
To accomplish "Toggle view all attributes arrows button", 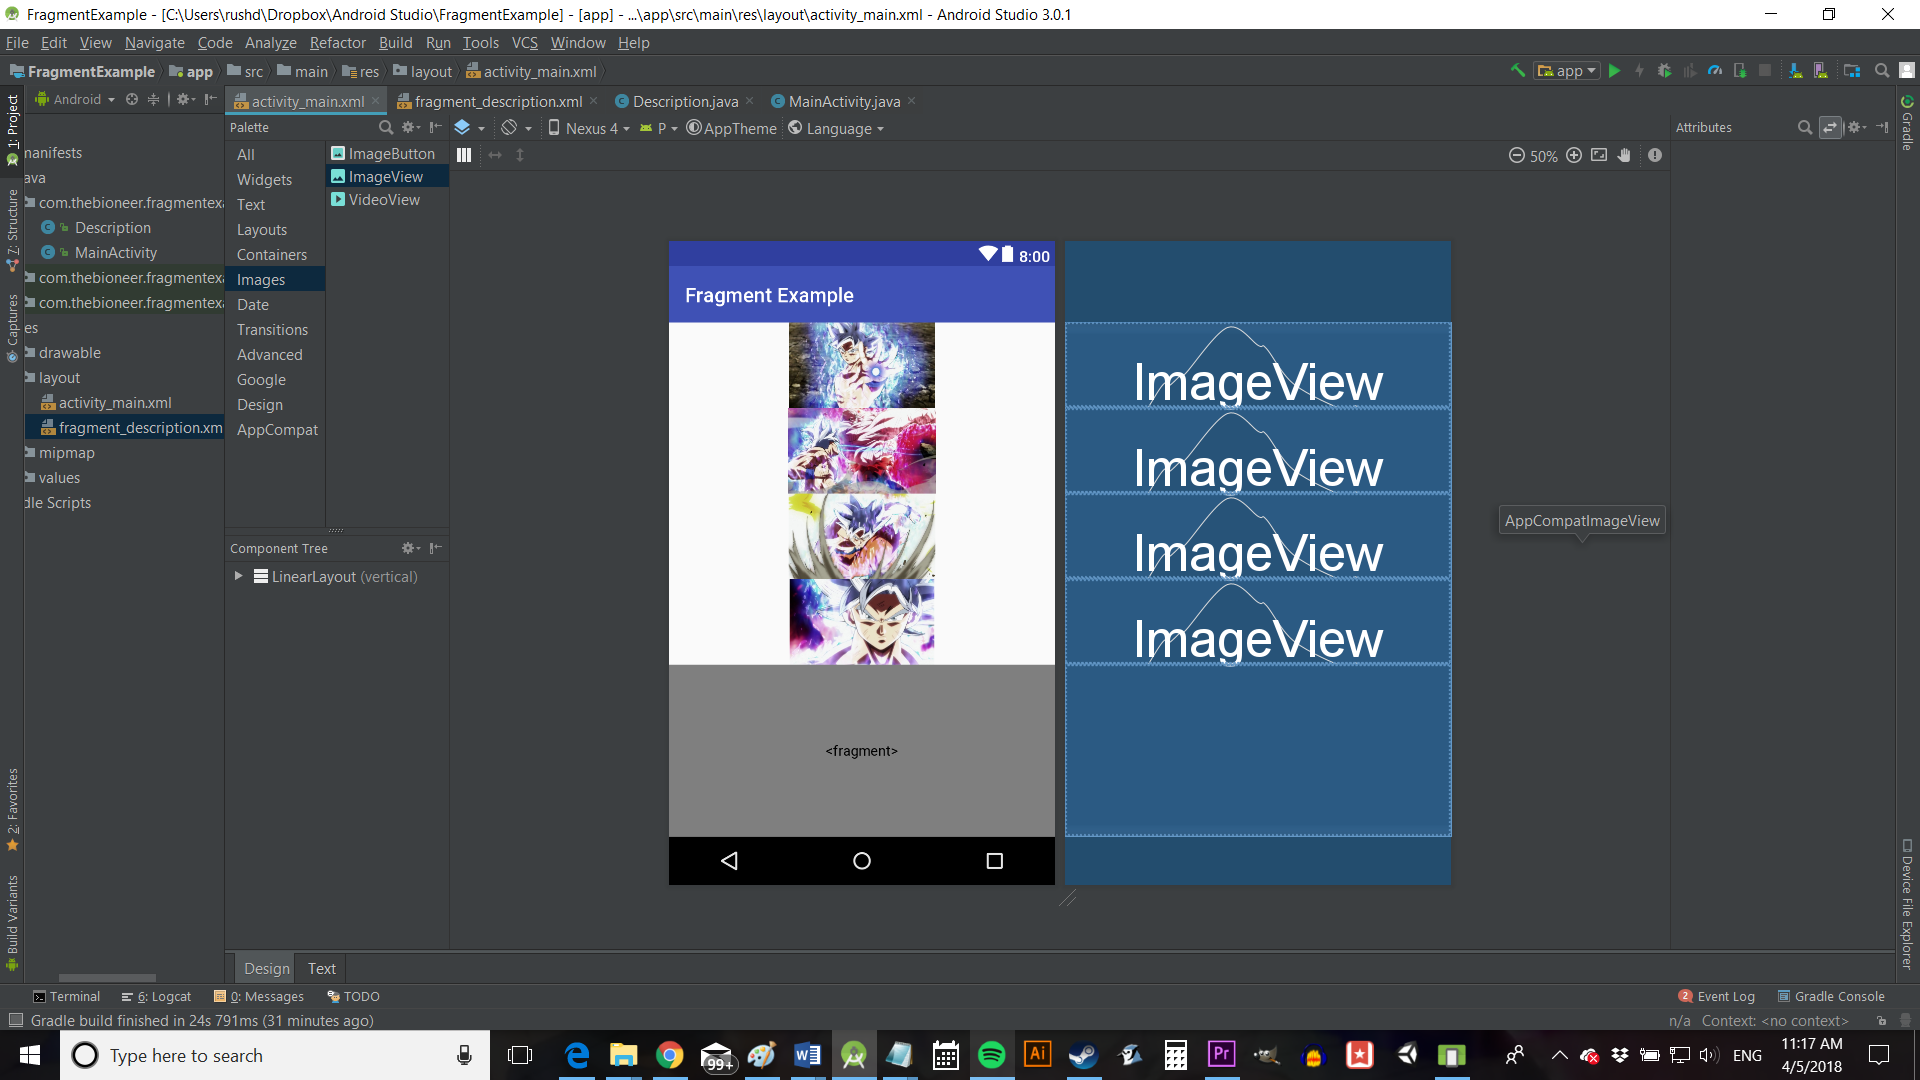I will coord(1830,127).
